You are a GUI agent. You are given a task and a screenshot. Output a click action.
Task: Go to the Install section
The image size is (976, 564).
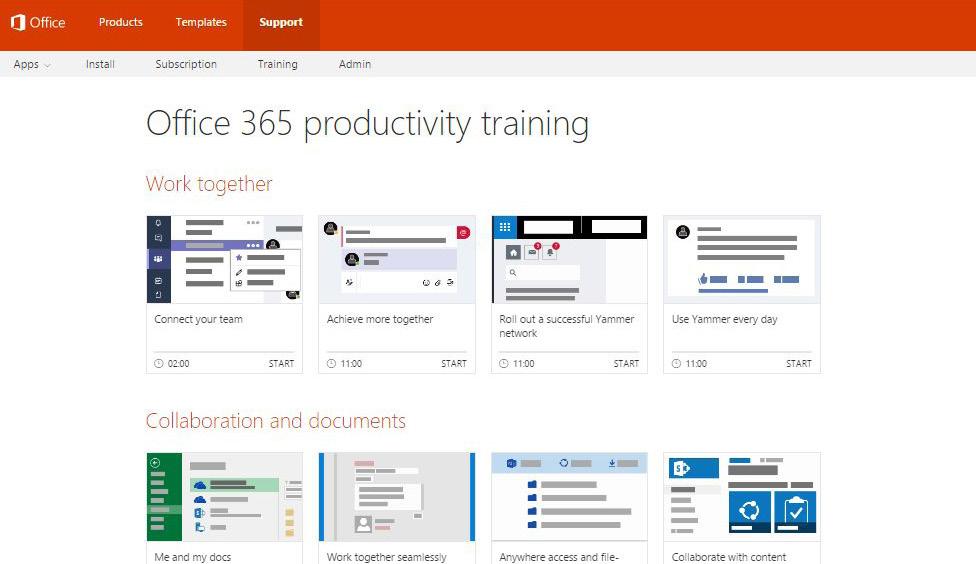coord(100,64)
